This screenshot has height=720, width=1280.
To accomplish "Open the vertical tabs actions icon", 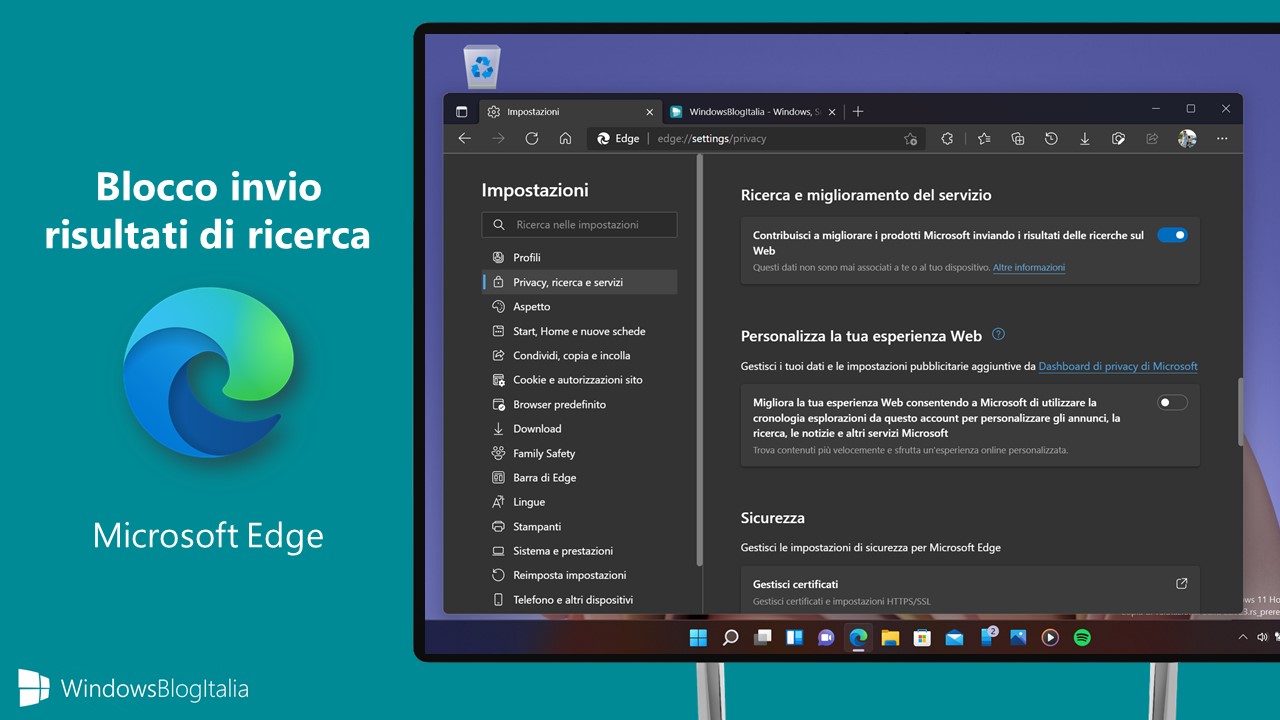I will [461, 111].
